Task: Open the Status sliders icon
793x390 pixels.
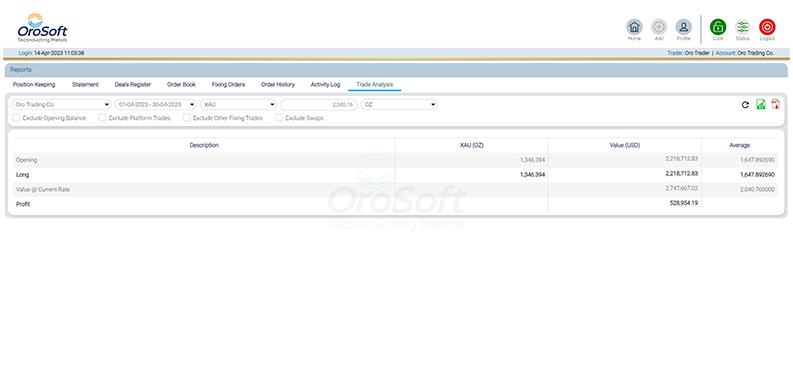Action: tap(742, 27)
